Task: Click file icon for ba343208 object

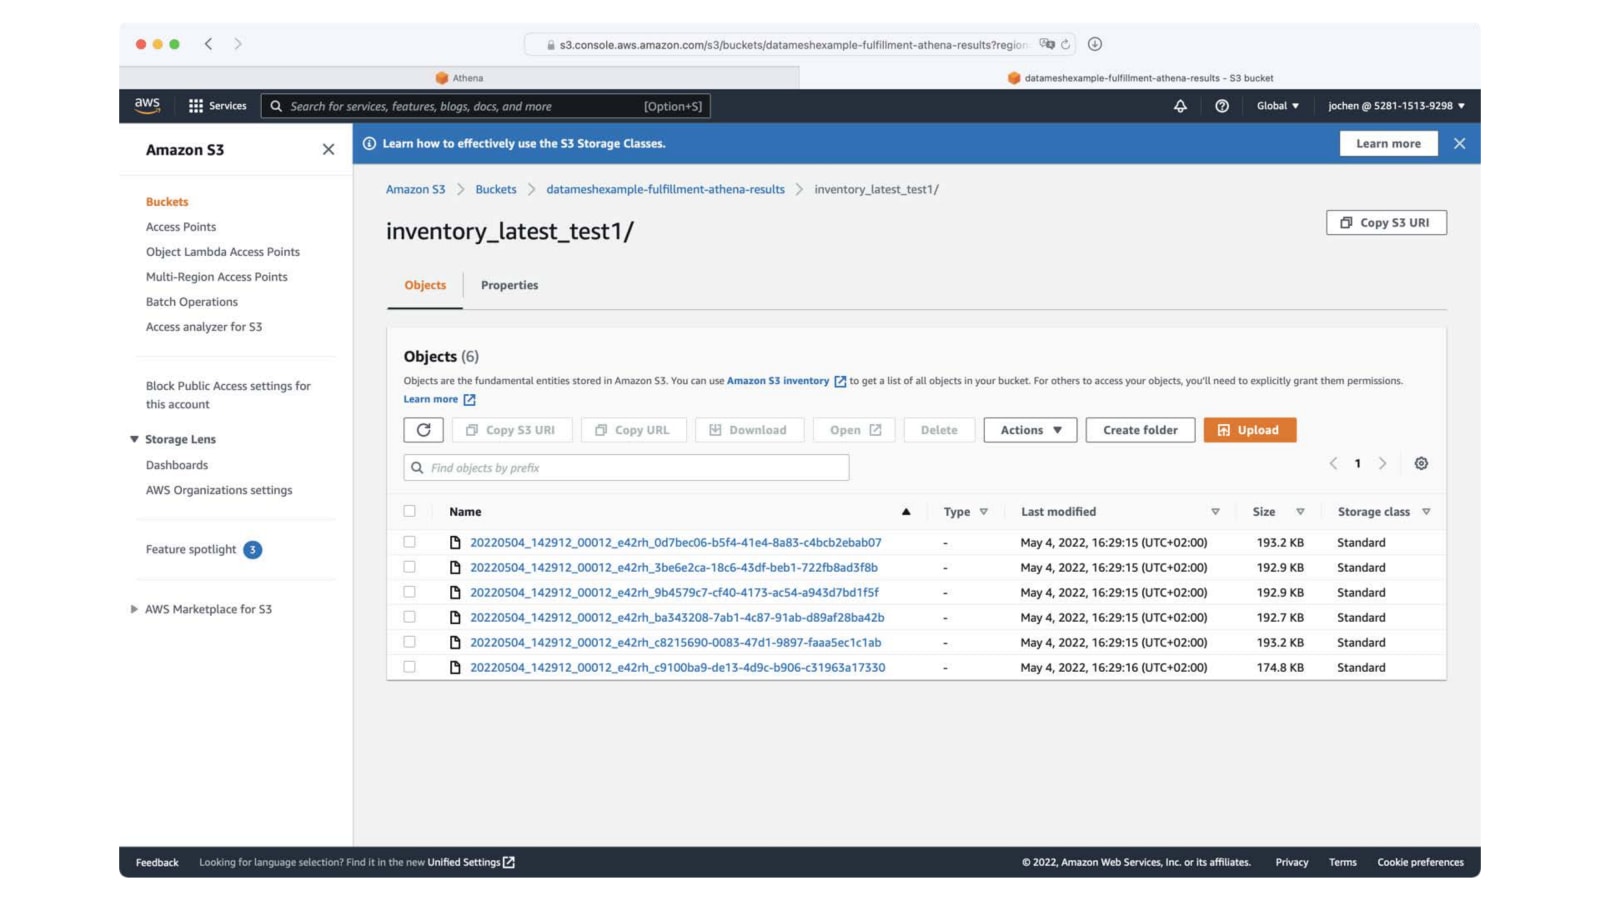Action: 455,617
